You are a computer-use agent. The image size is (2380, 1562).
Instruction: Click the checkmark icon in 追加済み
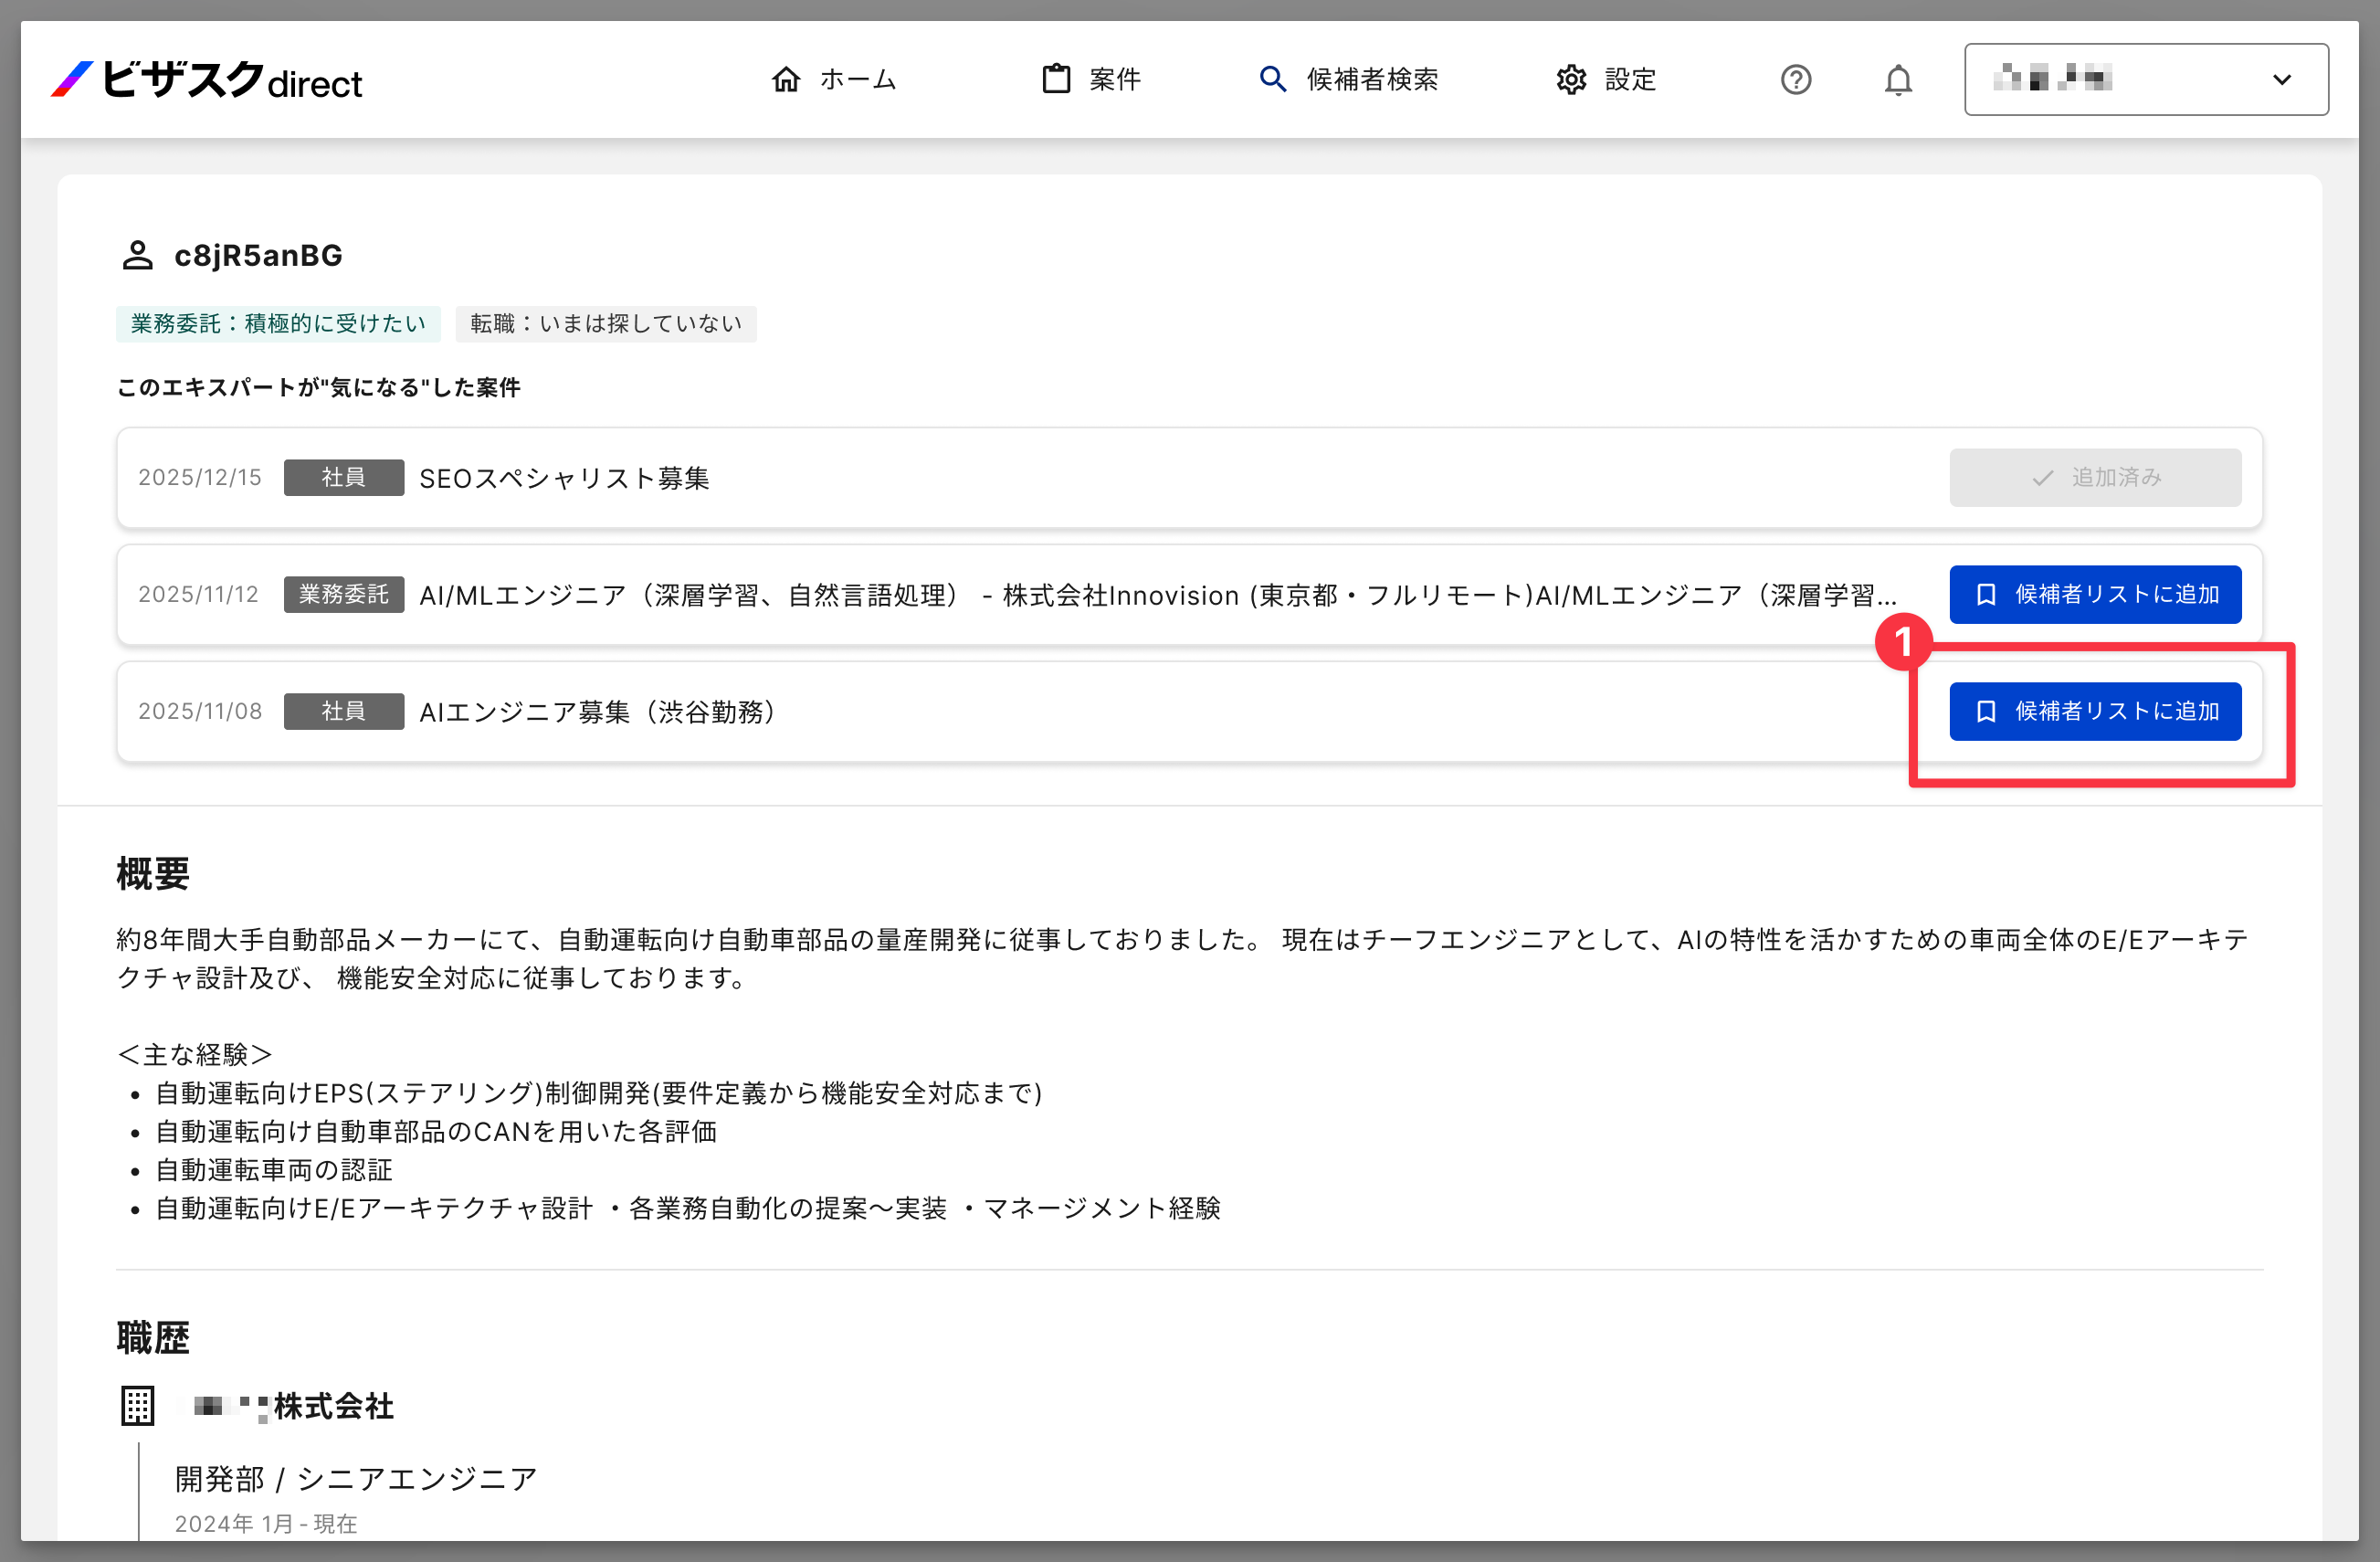click(2042, 477)
